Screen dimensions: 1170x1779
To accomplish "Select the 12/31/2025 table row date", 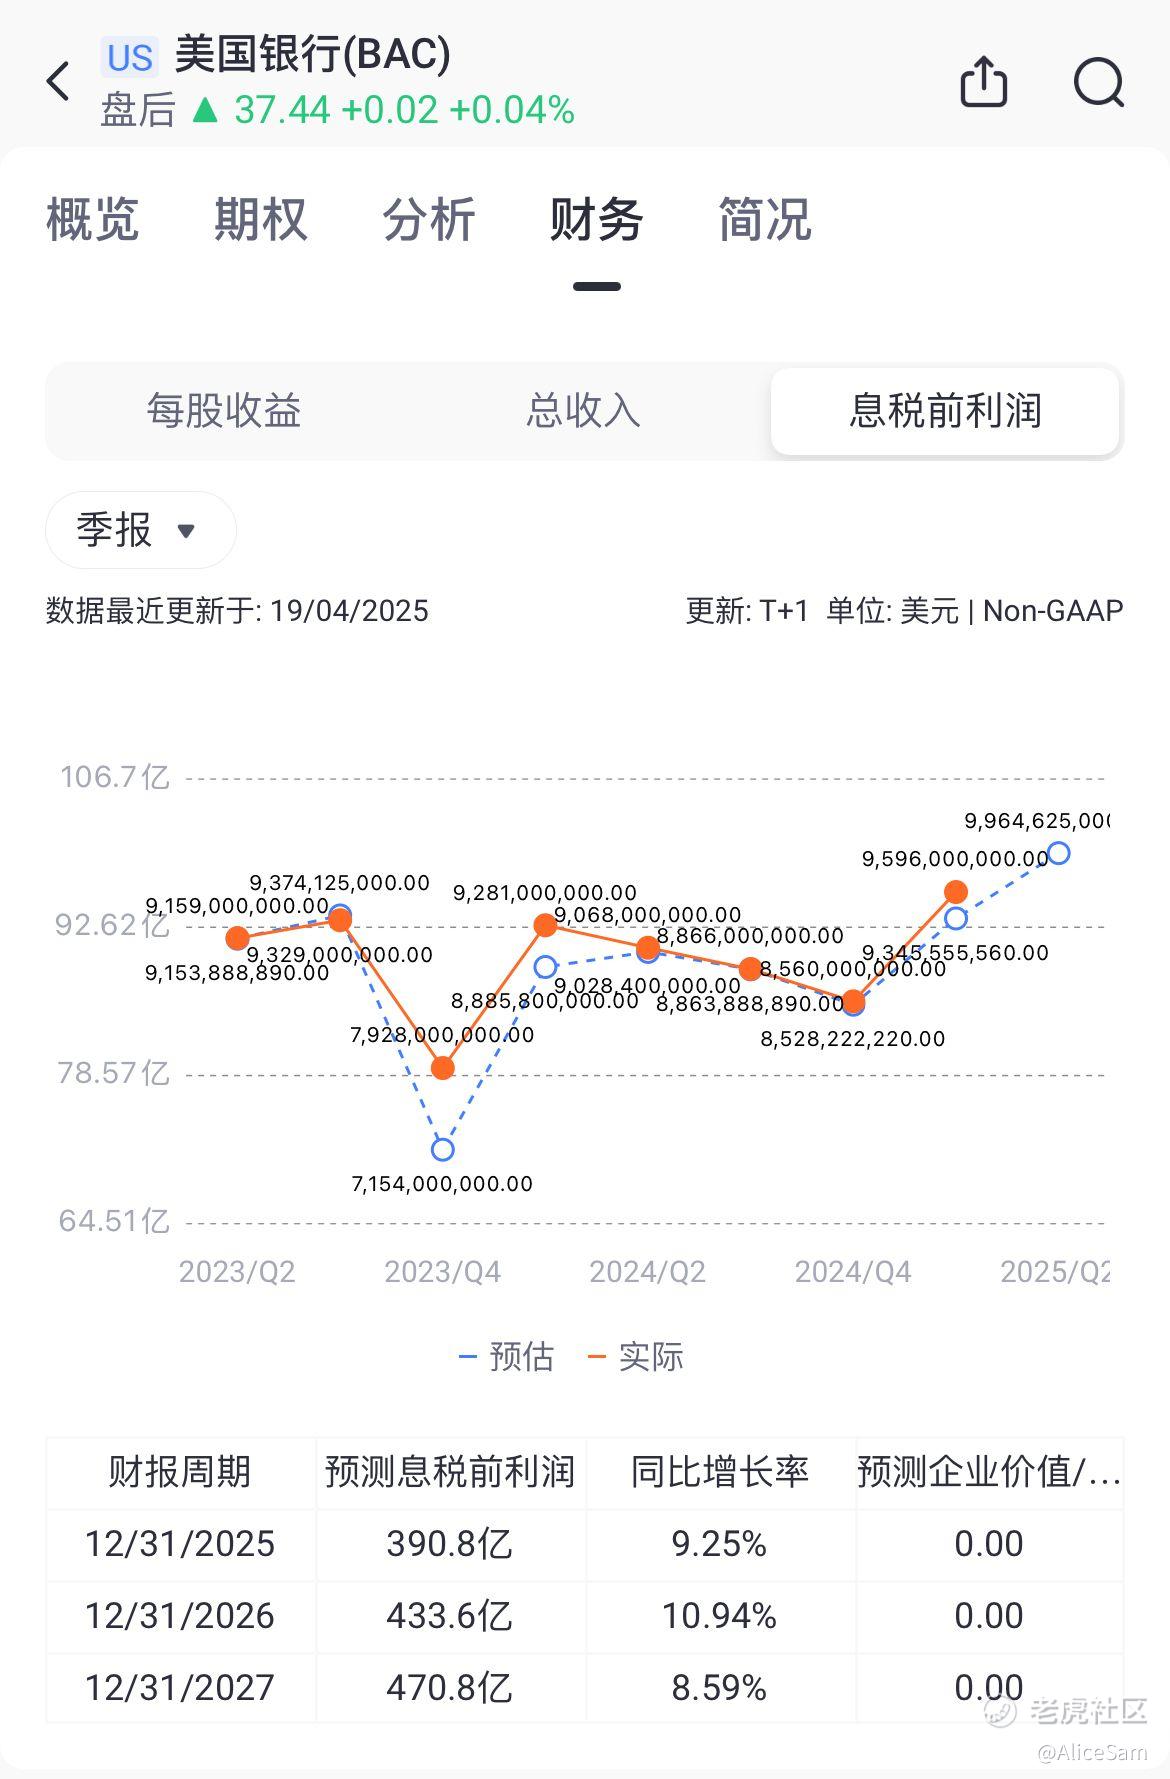I will [180, 1544].
